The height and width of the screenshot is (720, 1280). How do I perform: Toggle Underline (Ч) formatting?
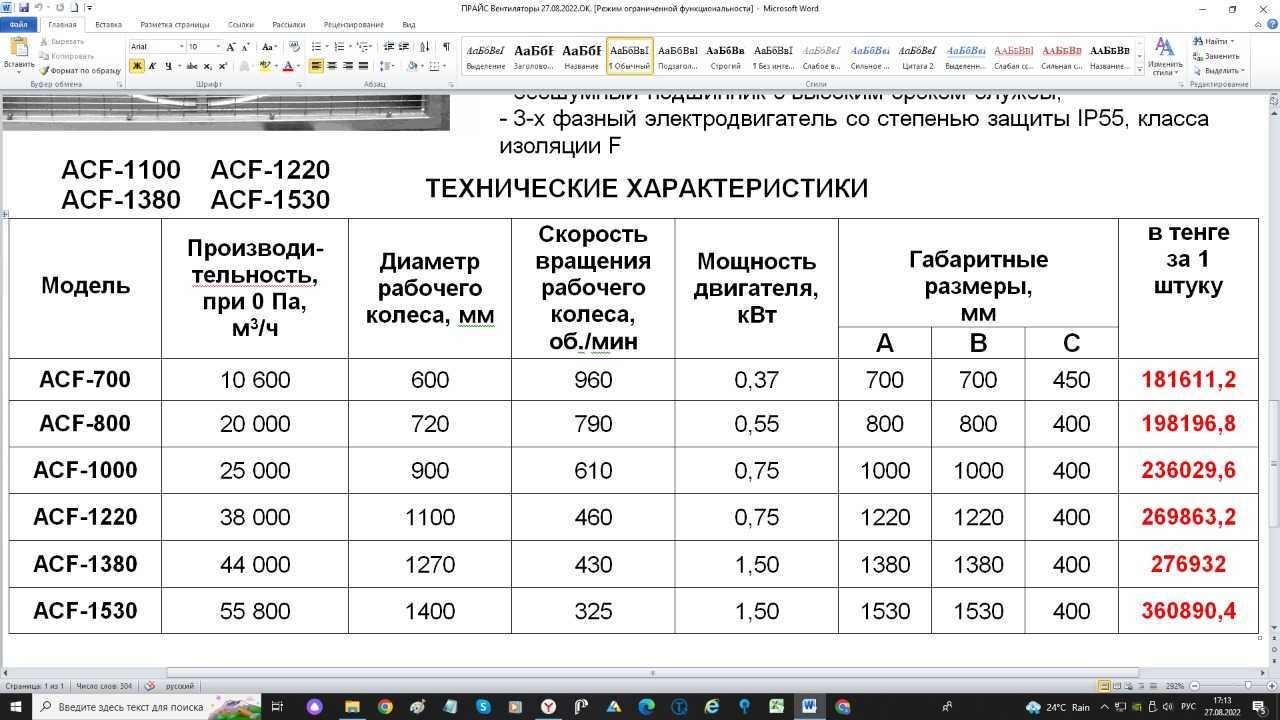pyautogui.click(x=167, y=66)
